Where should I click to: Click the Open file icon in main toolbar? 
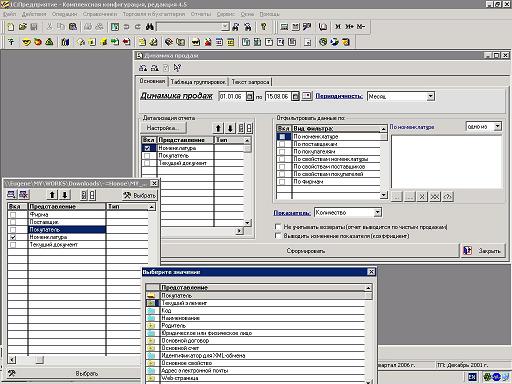(x=22, y=27)
